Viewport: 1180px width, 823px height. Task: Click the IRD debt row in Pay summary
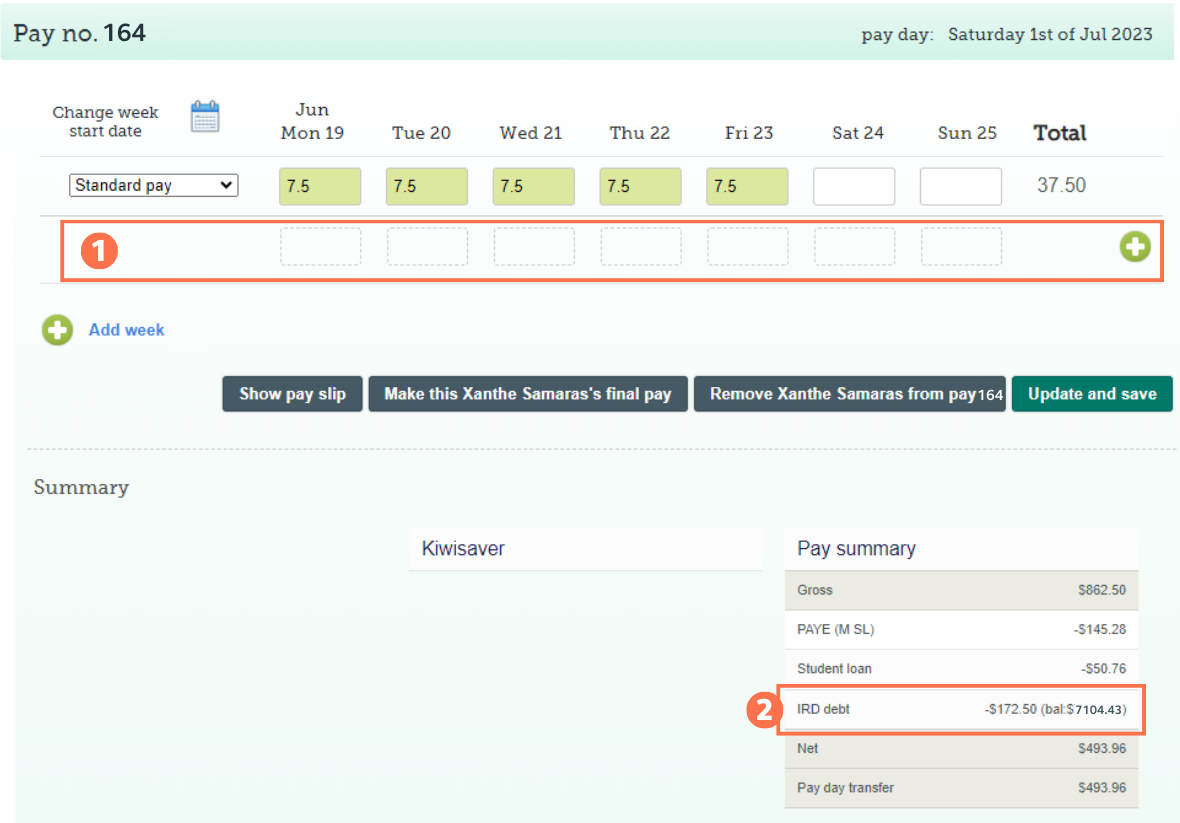[x=960, y=709]
